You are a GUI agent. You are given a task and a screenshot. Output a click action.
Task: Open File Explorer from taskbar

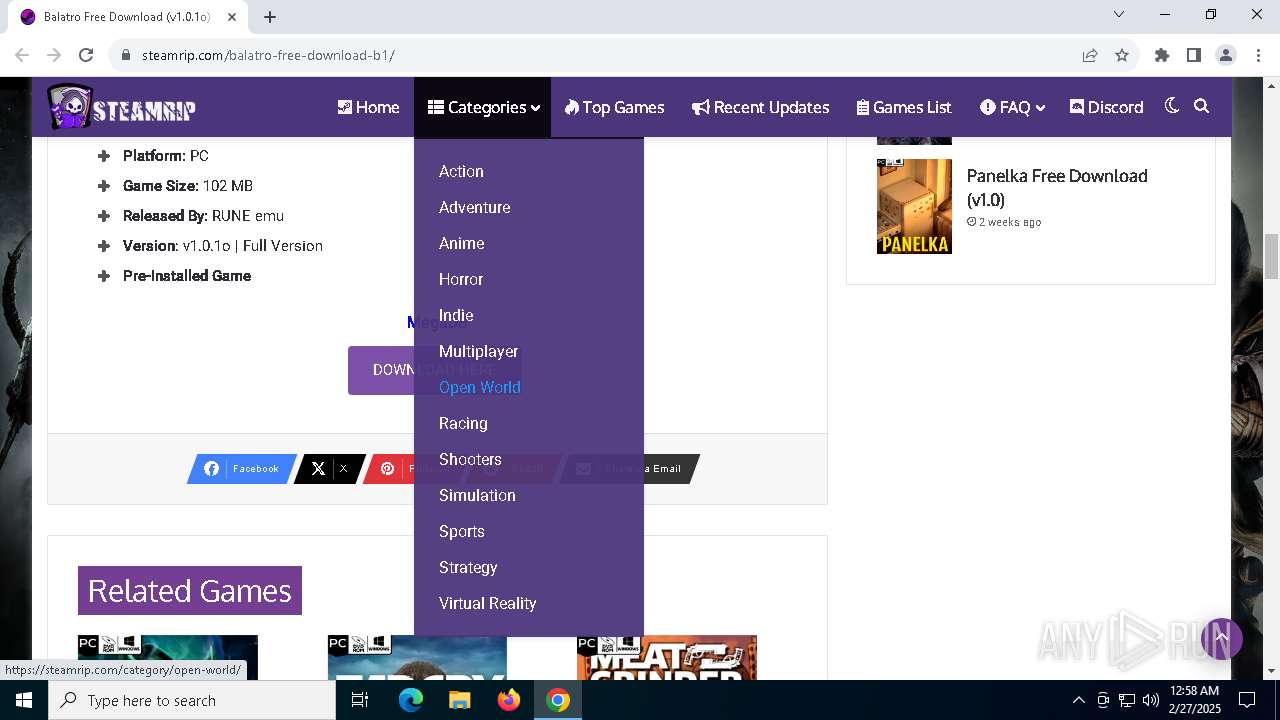click(460, 700)
